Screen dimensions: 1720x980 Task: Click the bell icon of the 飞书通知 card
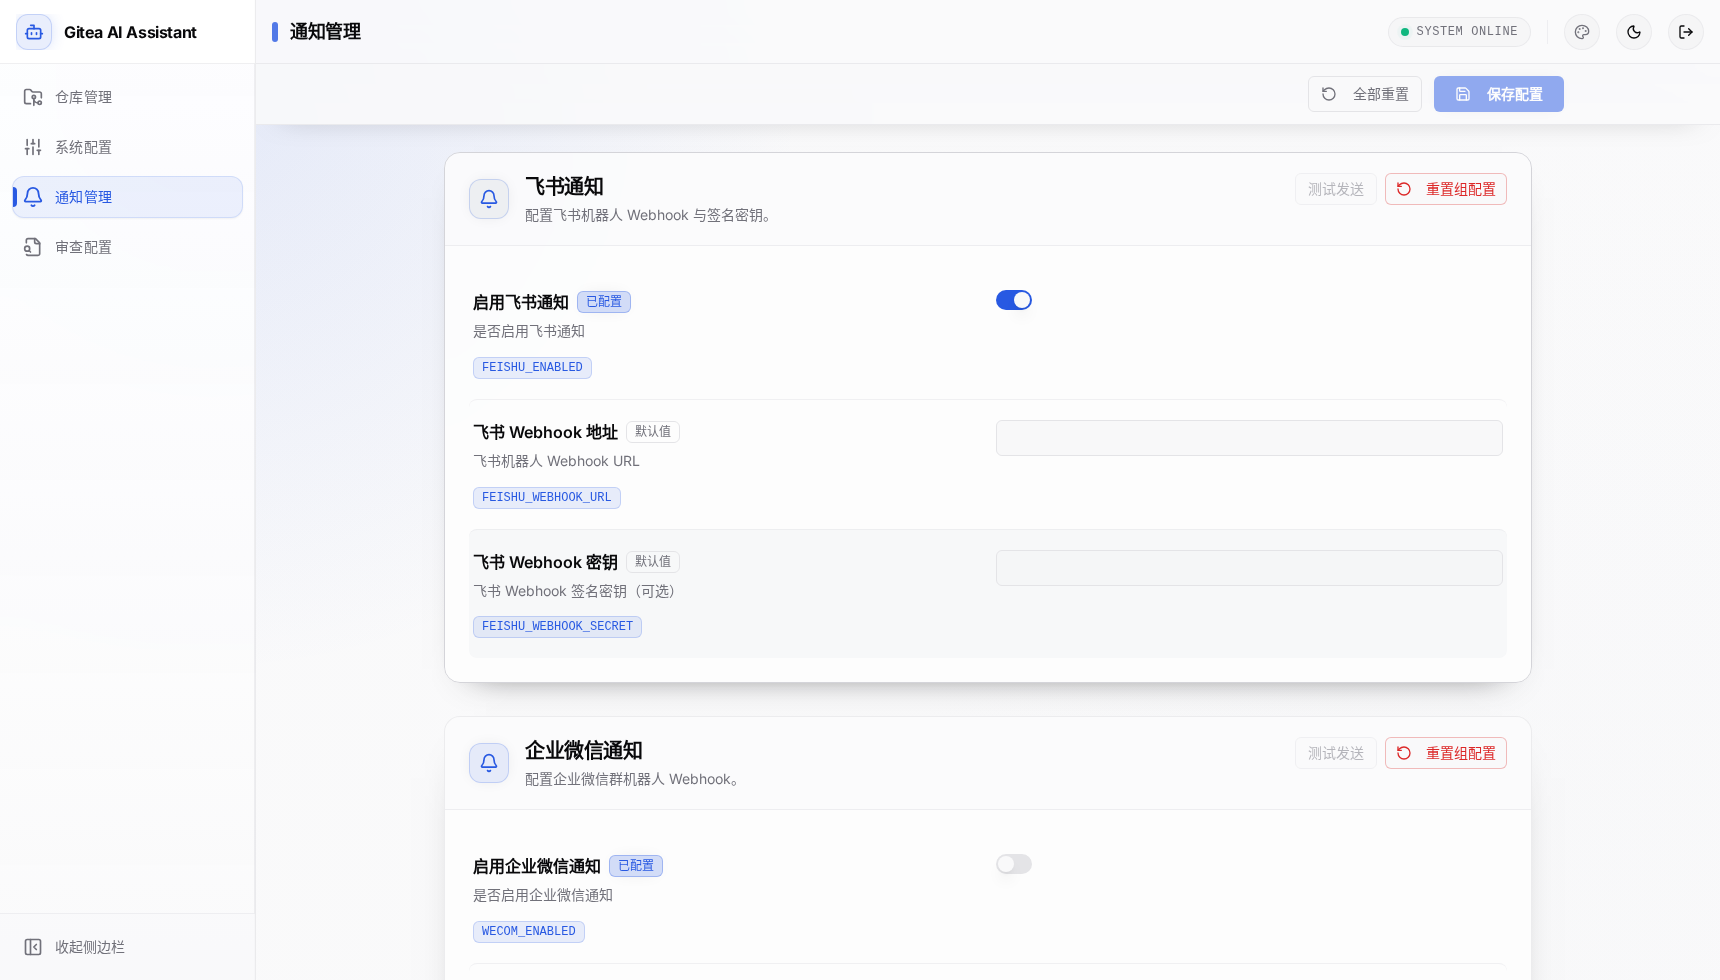tap(489, 199)
